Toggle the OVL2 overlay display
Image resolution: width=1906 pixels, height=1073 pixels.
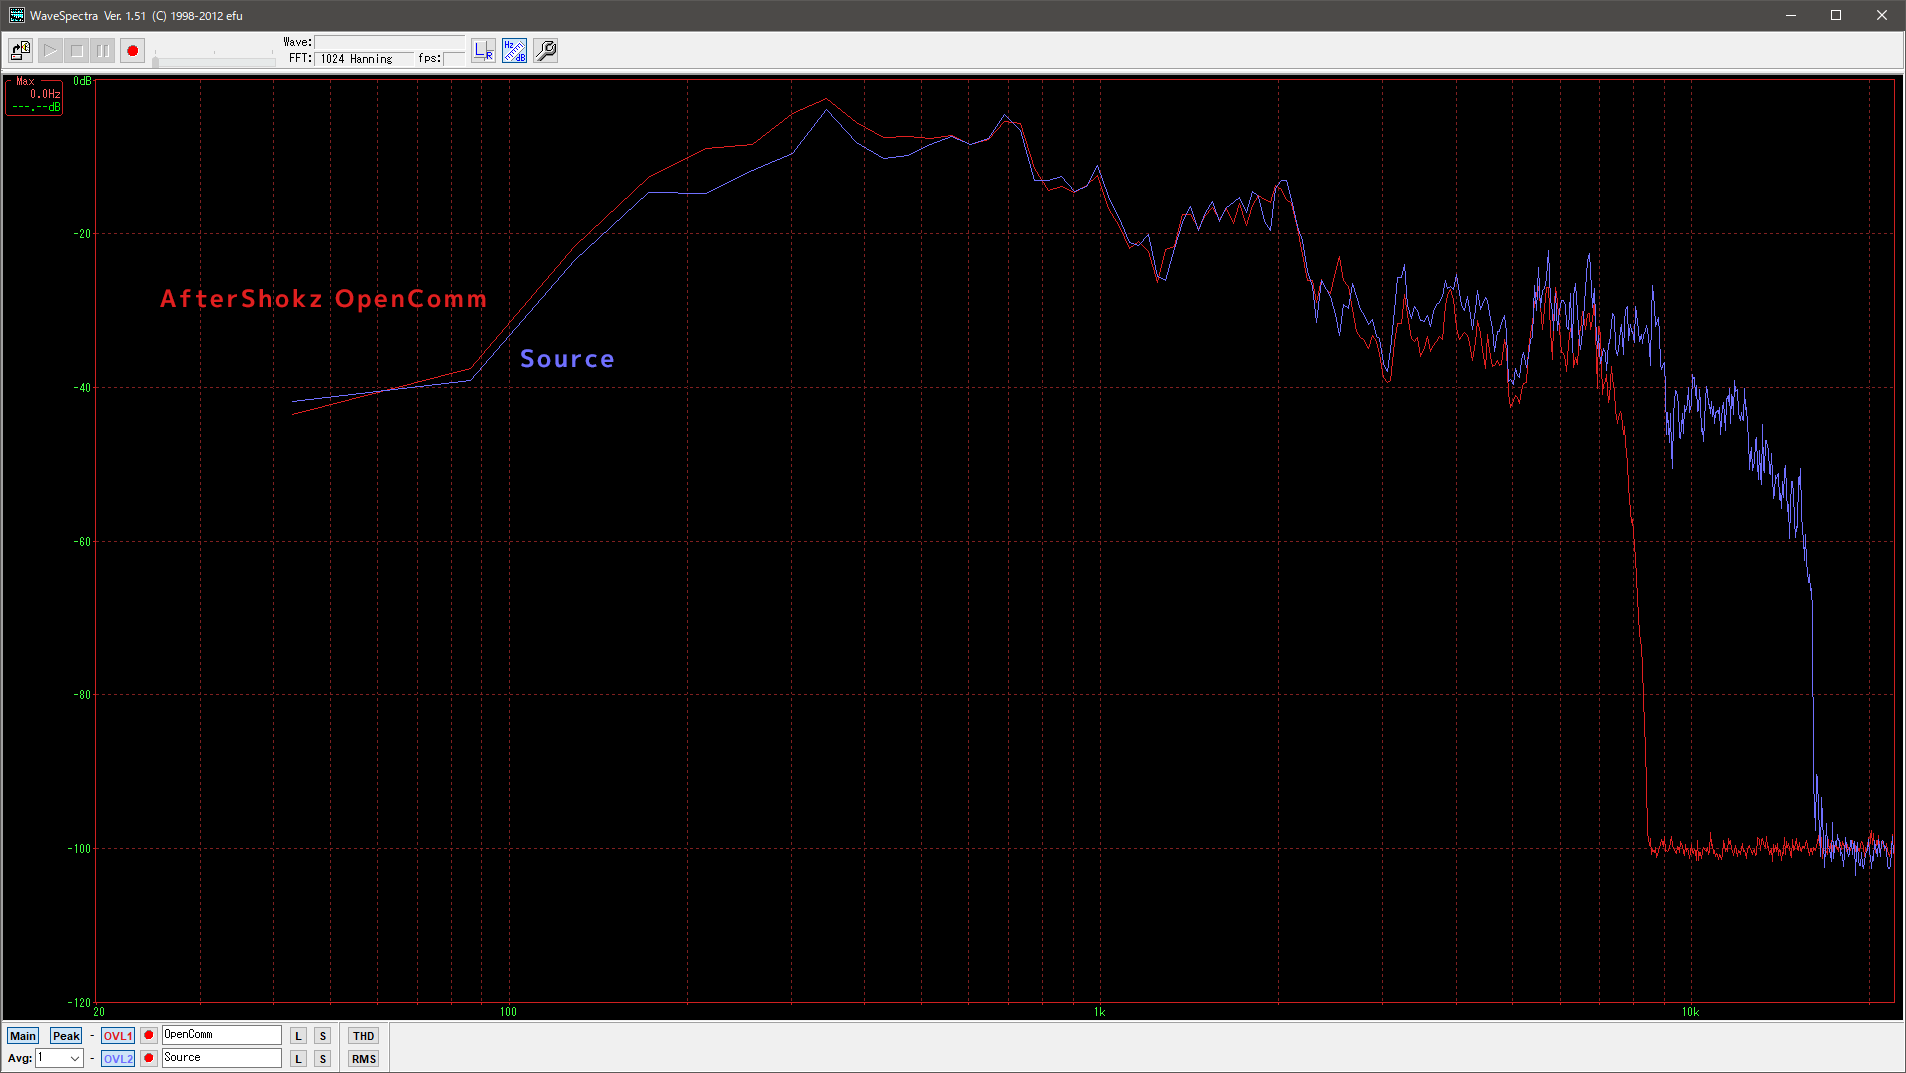(117, 1058)
